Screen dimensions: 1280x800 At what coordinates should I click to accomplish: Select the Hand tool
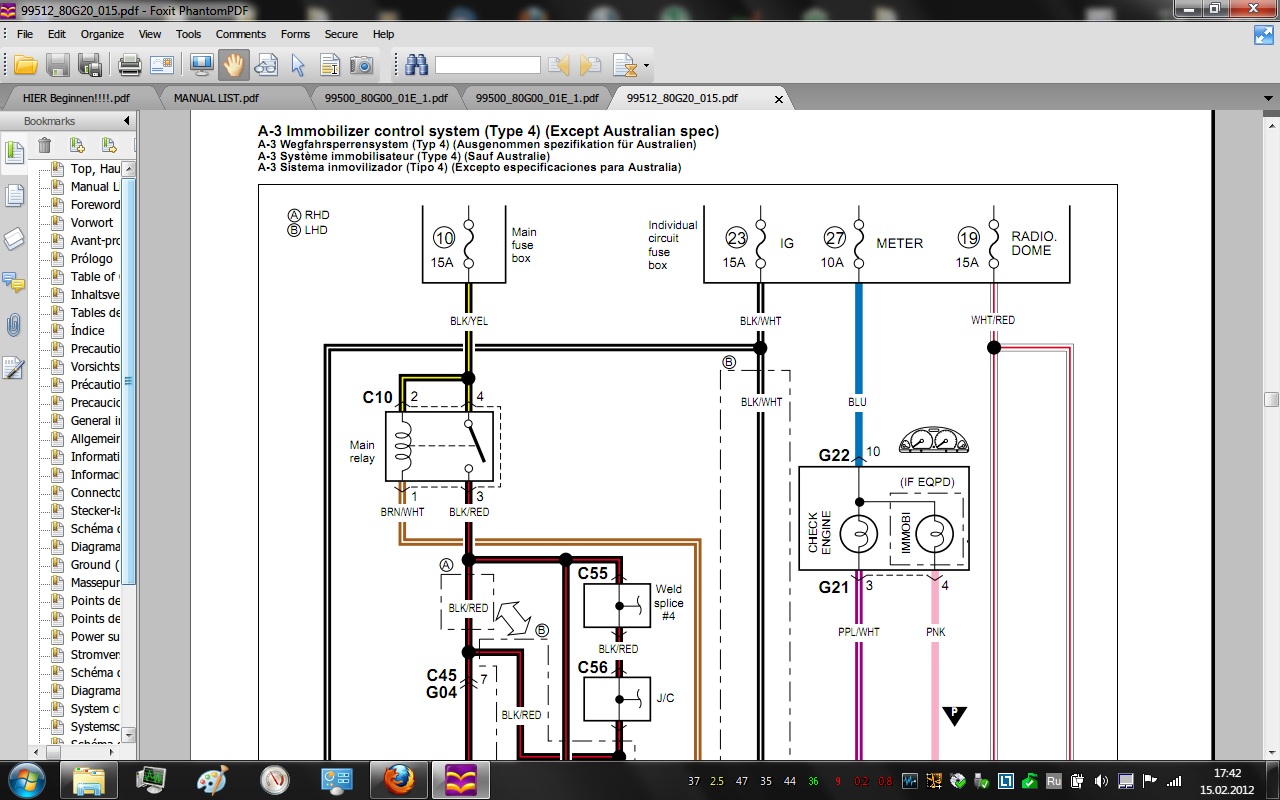234,66
